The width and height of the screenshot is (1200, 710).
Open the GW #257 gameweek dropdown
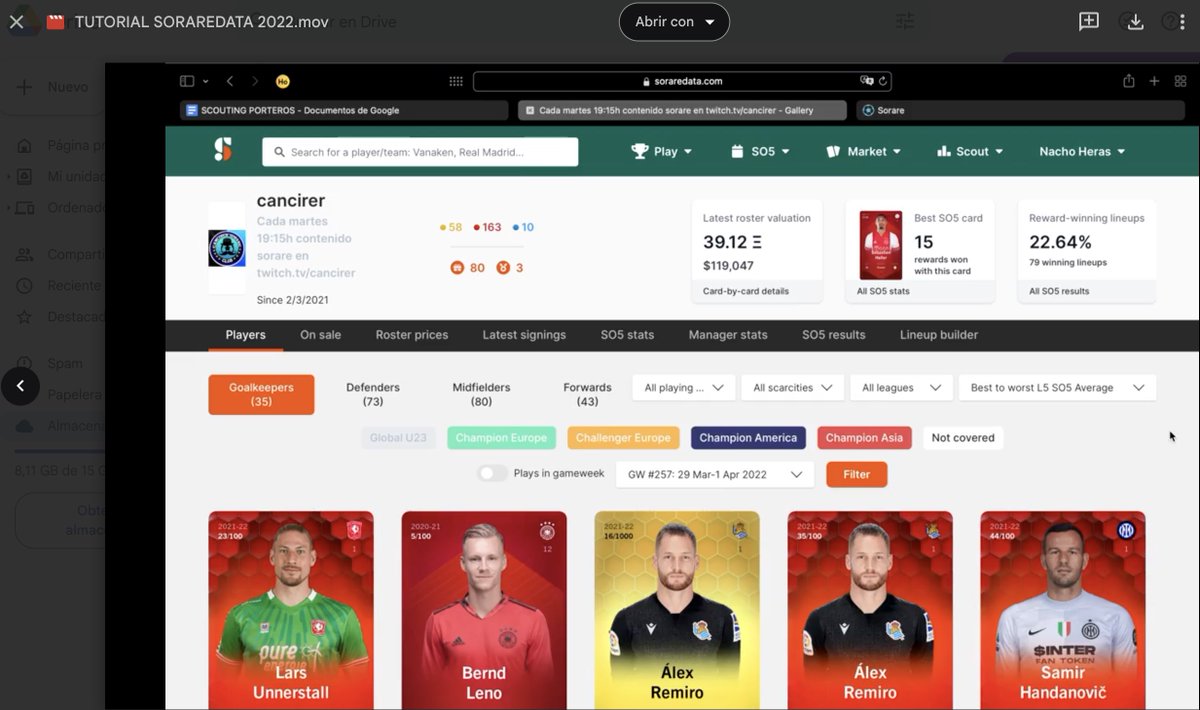715,475
